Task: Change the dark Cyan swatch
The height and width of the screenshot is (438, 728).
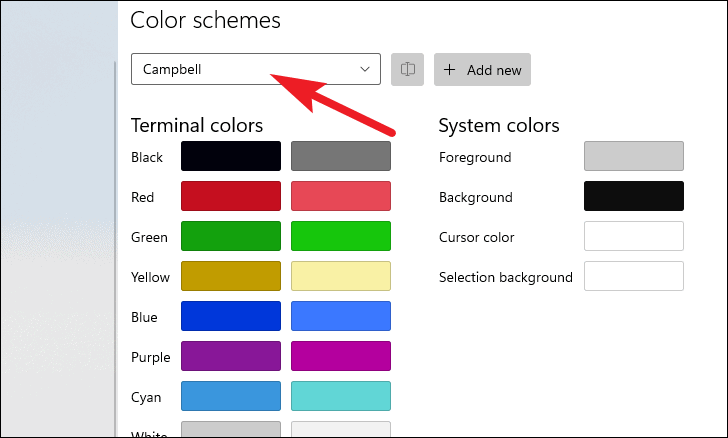Action: point(231,396)
